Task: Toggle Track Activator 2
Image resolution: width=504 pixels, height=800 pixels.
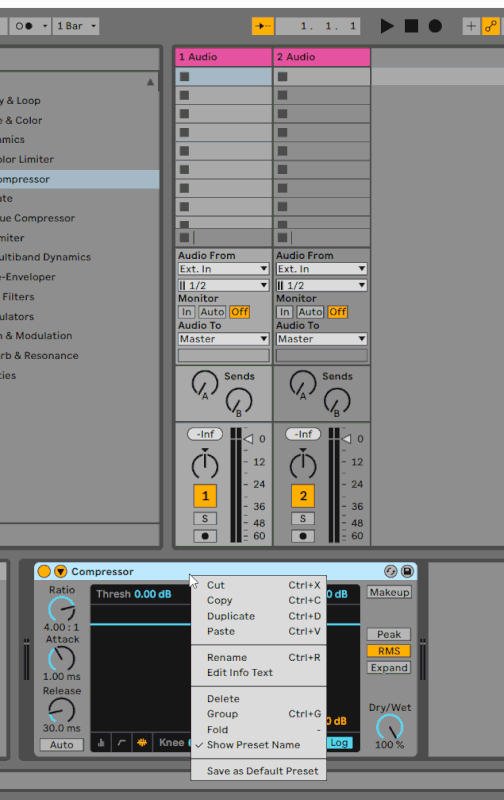Action: pos(303,495)
